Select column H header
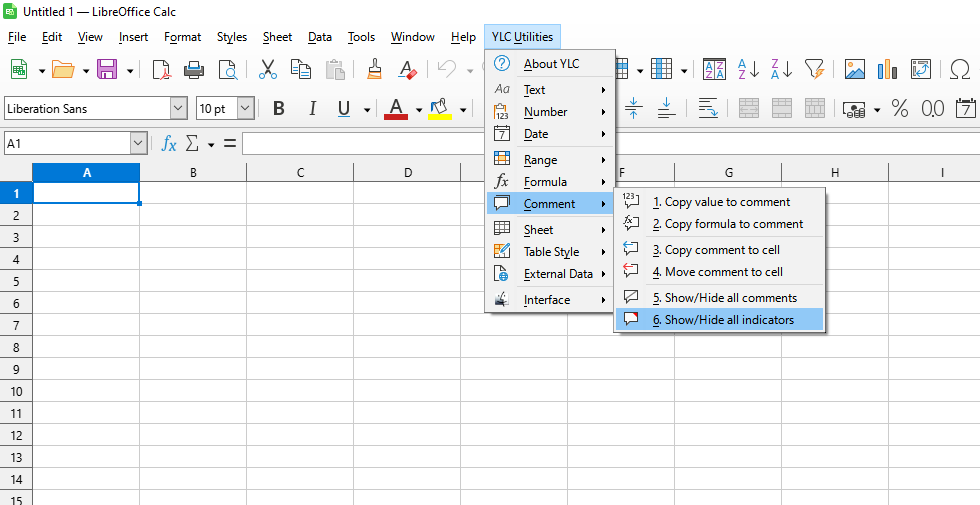This screenshot has width=980, height=505. pyautogui.click(x=834, y=173)
